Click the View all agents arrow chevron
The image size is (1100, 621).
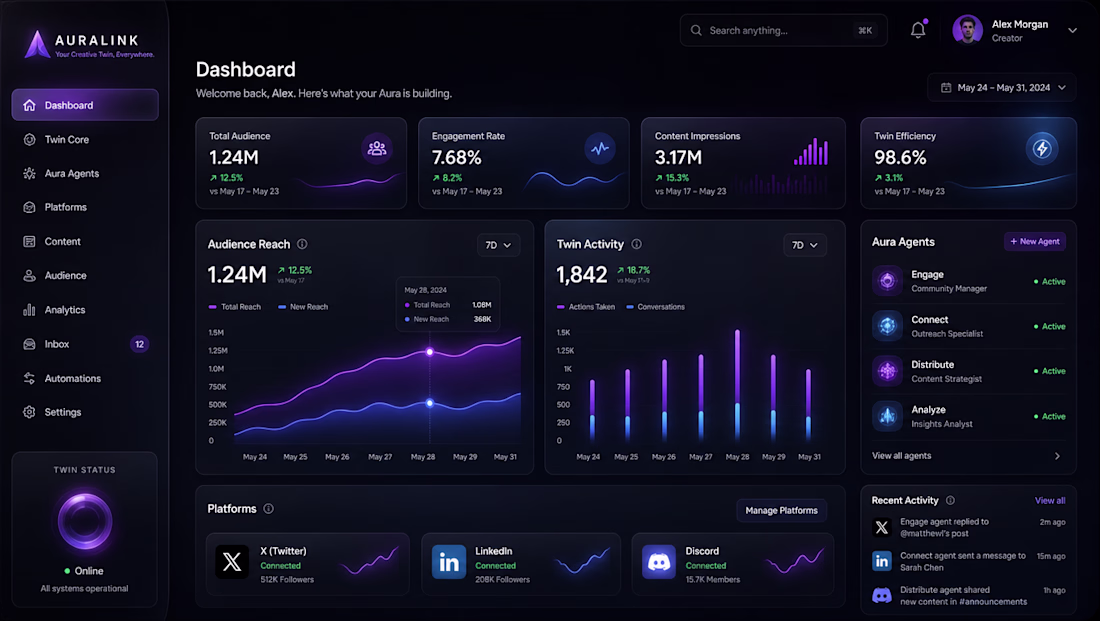coord(1057,456)
